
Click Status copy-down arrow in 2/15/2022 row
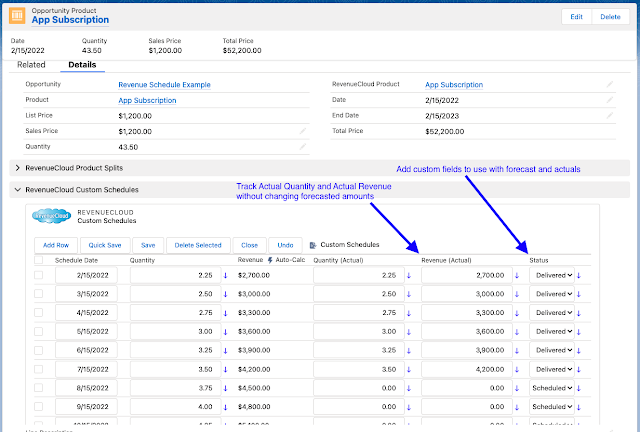tap(579, 276)
